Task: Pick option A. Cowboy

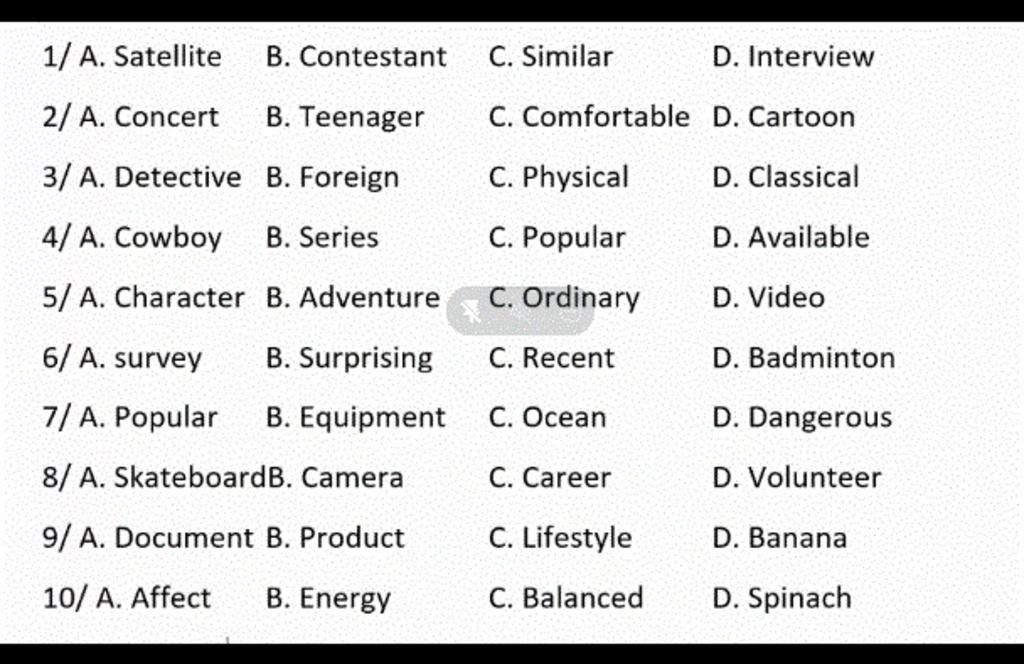Action: pyautogui.click(x=150, y=238)
